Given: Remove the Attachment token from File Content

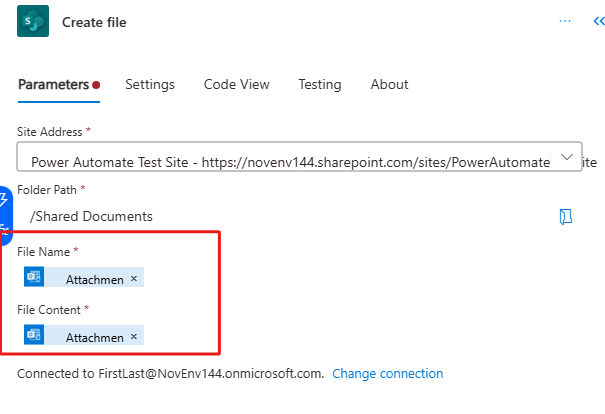Looking at the screenshot, I should pos(134,337).
